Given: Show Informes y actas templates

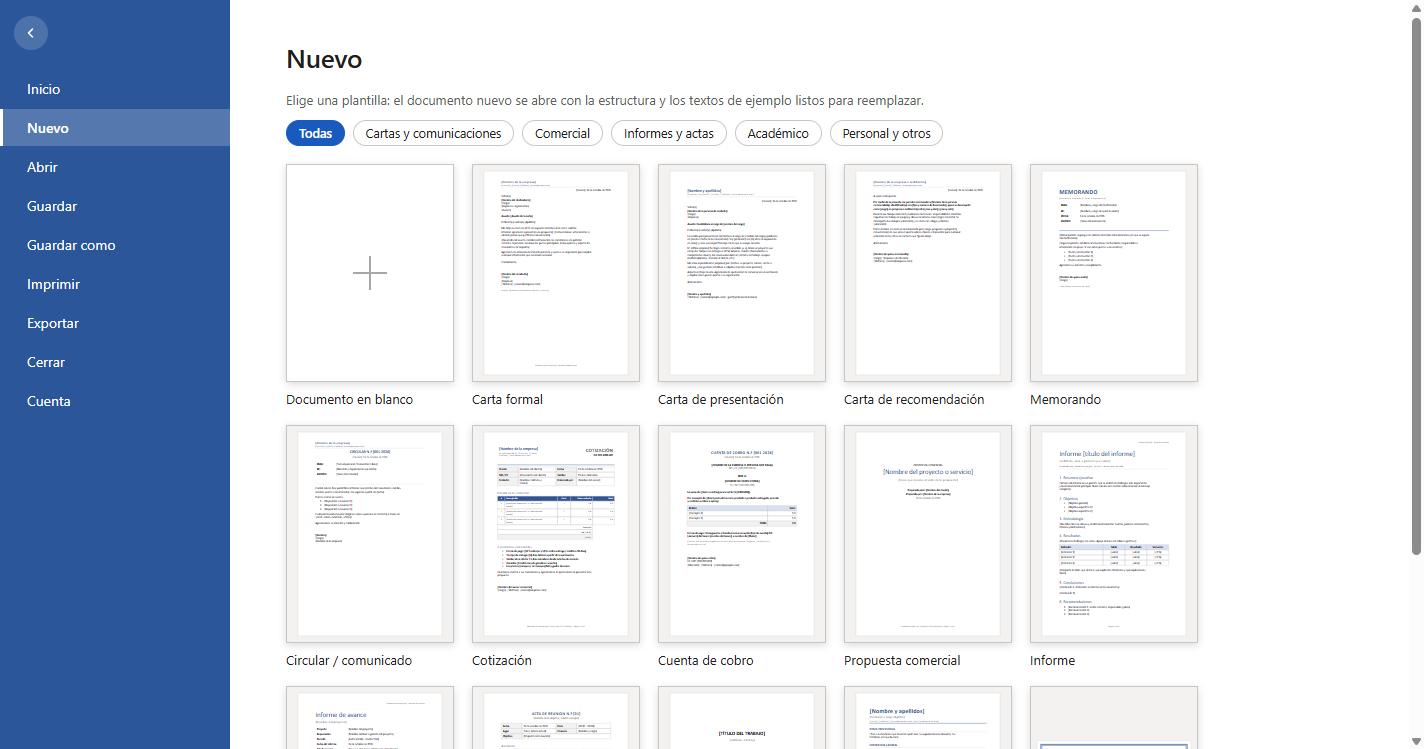Looking at the screenshot, I should click(668, 133).
